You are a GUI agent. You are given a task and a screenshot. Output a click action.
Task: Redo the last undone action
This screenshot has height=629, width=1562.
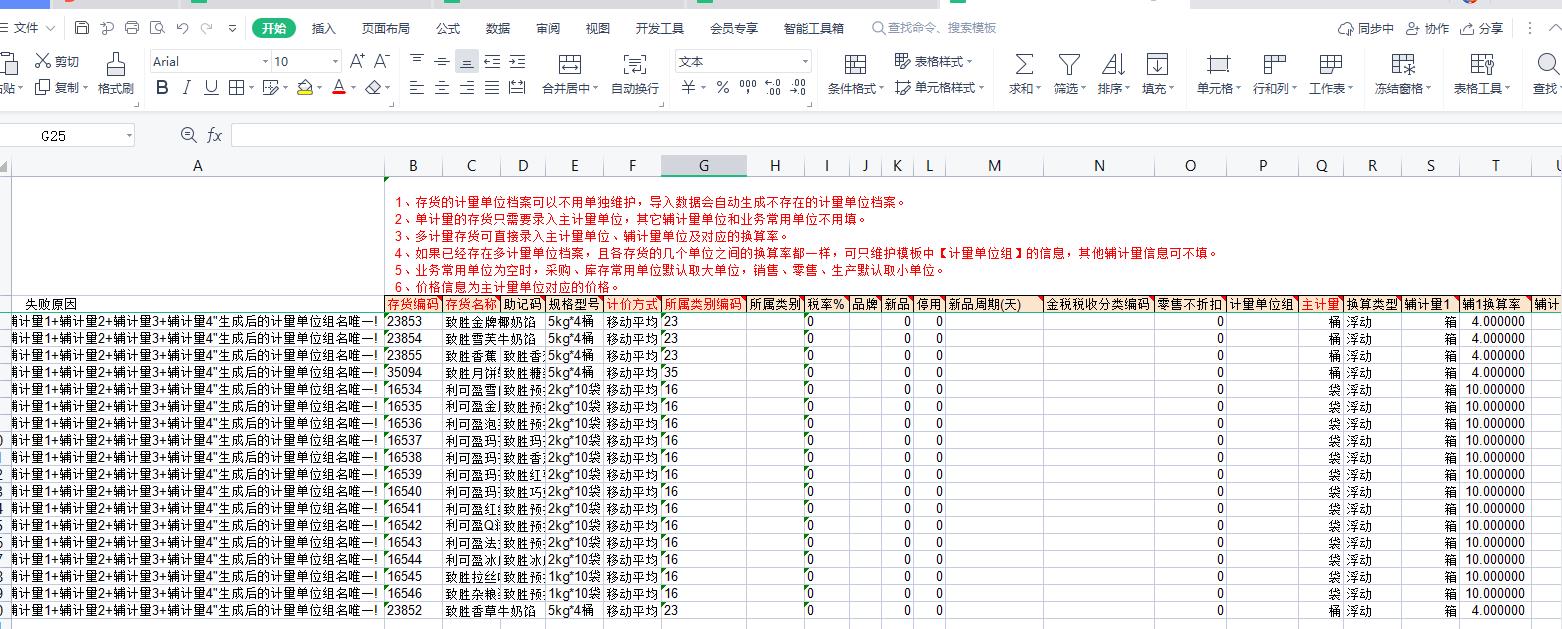[x=207, y=28]
